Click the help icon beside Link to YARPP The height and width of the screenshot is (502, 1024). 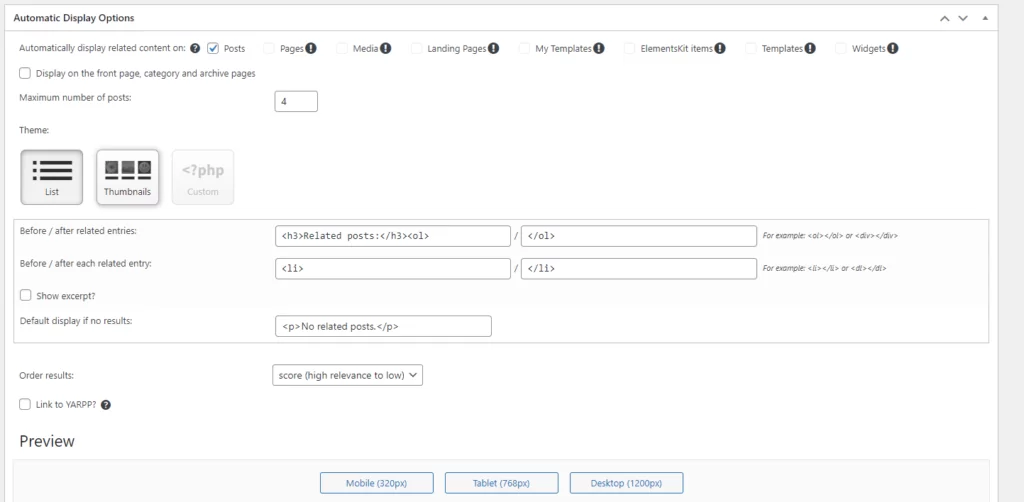(106, 405)
